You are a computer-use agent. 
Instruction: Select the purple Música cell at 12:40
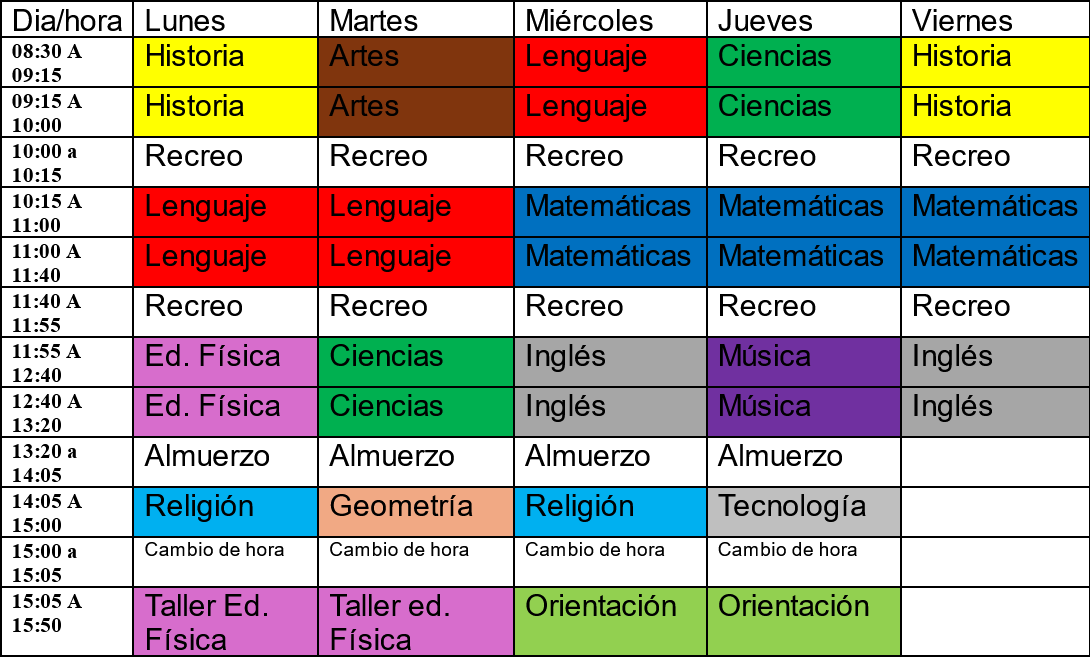tap(804, 412)
